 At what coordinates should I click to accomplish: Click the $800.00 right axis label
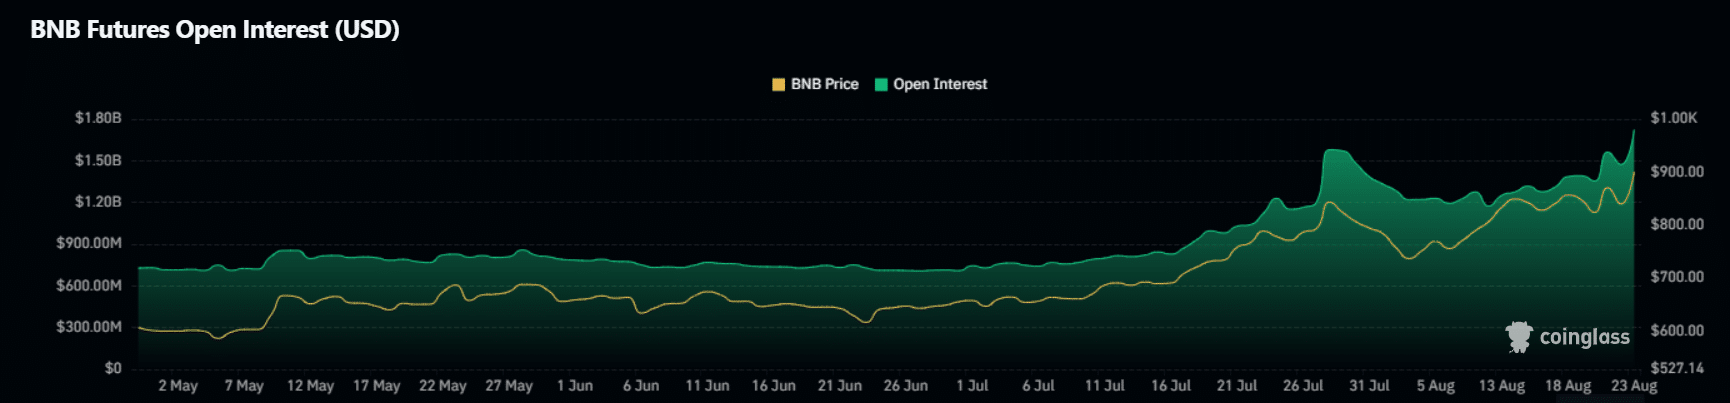pos(1677,224)
